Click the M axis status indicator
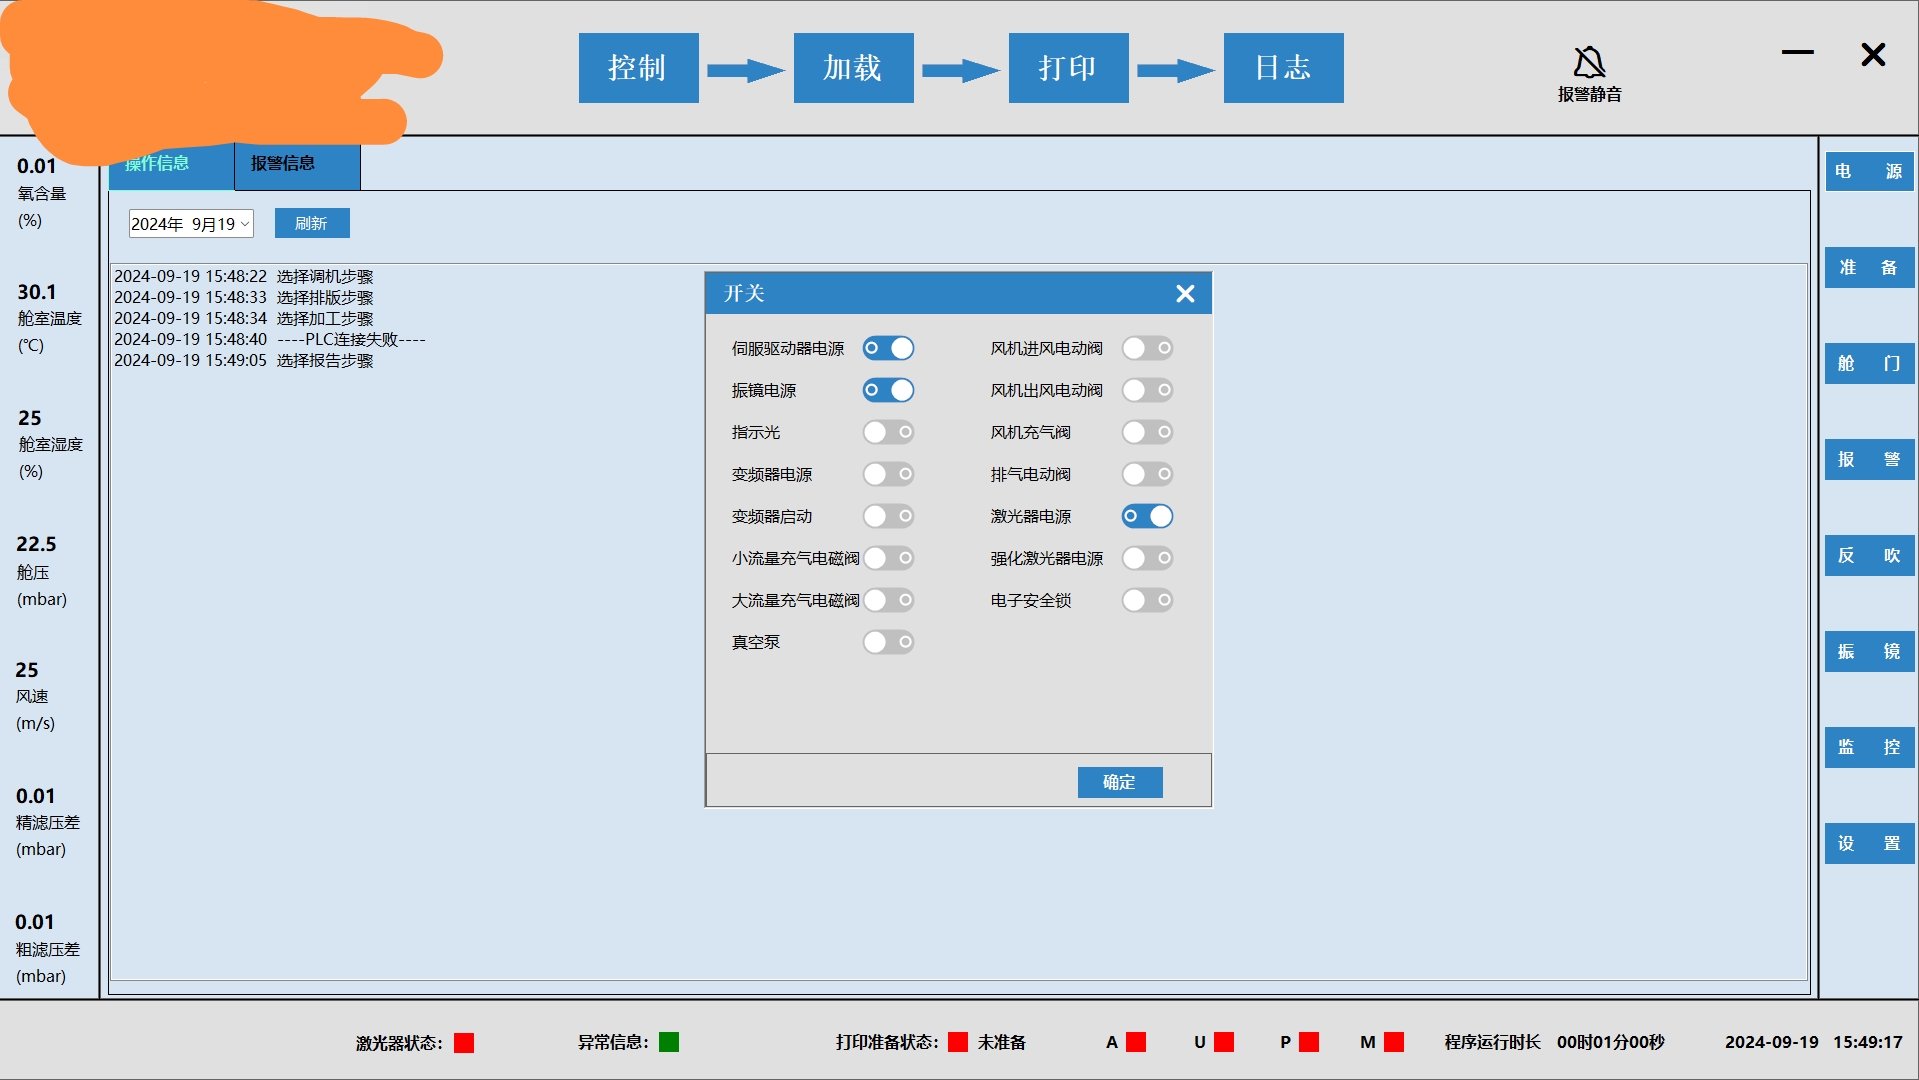This screenshot has height=1080, width=1919. (x=1394, y=1042)
